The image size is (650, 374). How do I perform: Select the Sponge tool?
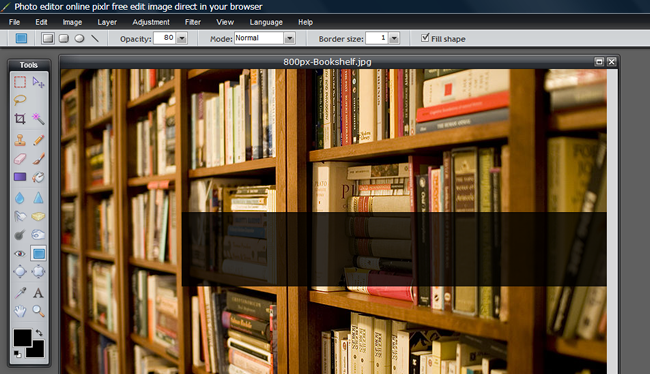38,216
